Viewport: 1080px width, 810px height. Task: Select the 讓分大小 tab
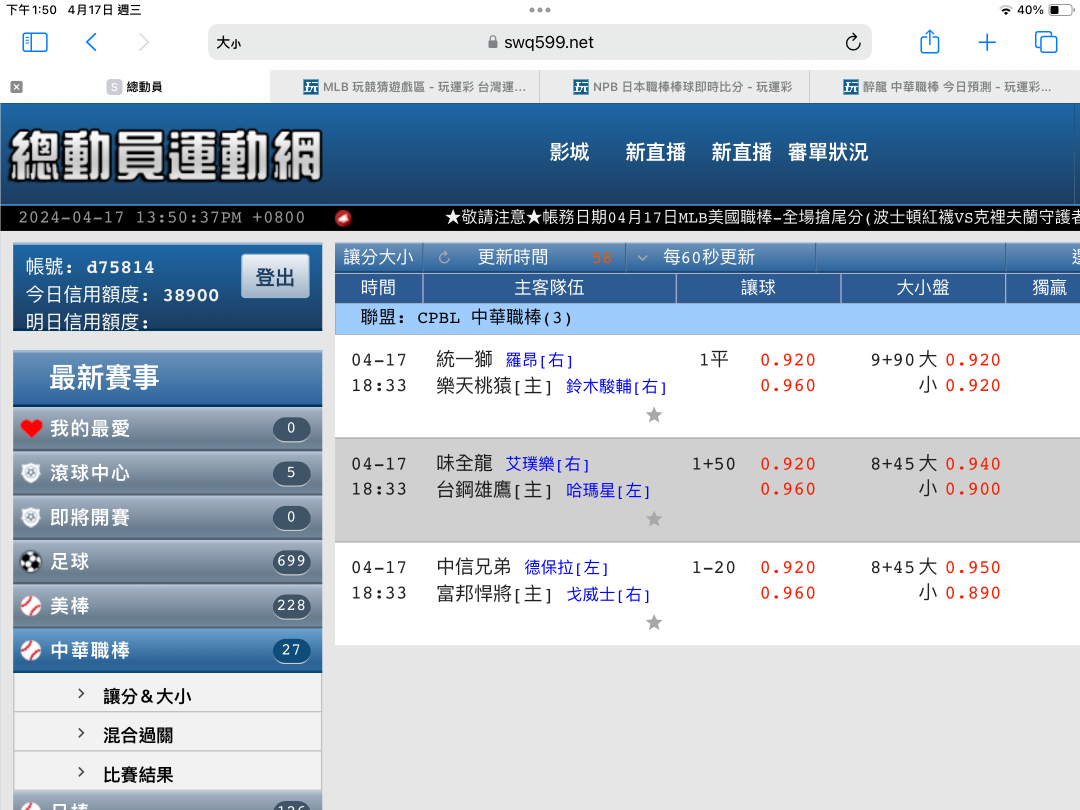click(379, 258)
